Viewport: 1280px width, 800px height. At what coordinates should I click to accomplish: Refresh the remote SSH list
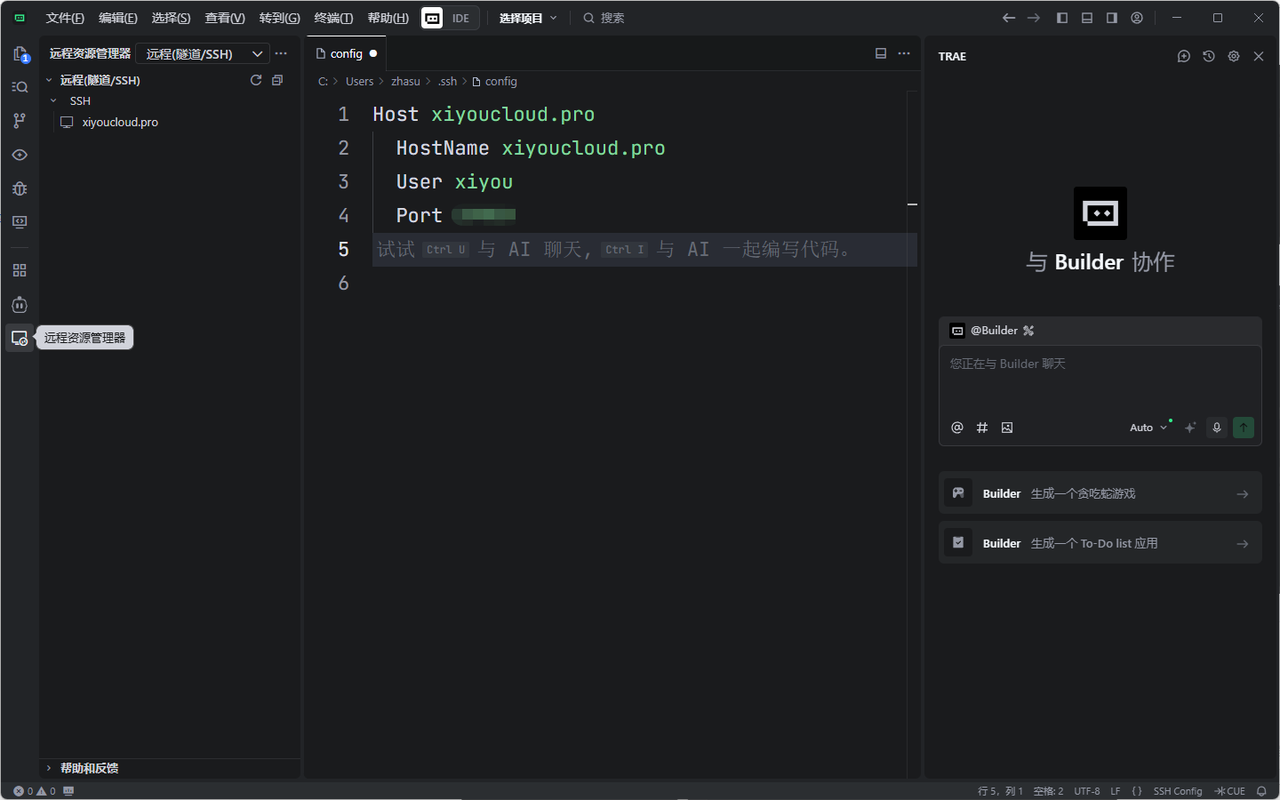pyautogui.click(x=256, y=80)
